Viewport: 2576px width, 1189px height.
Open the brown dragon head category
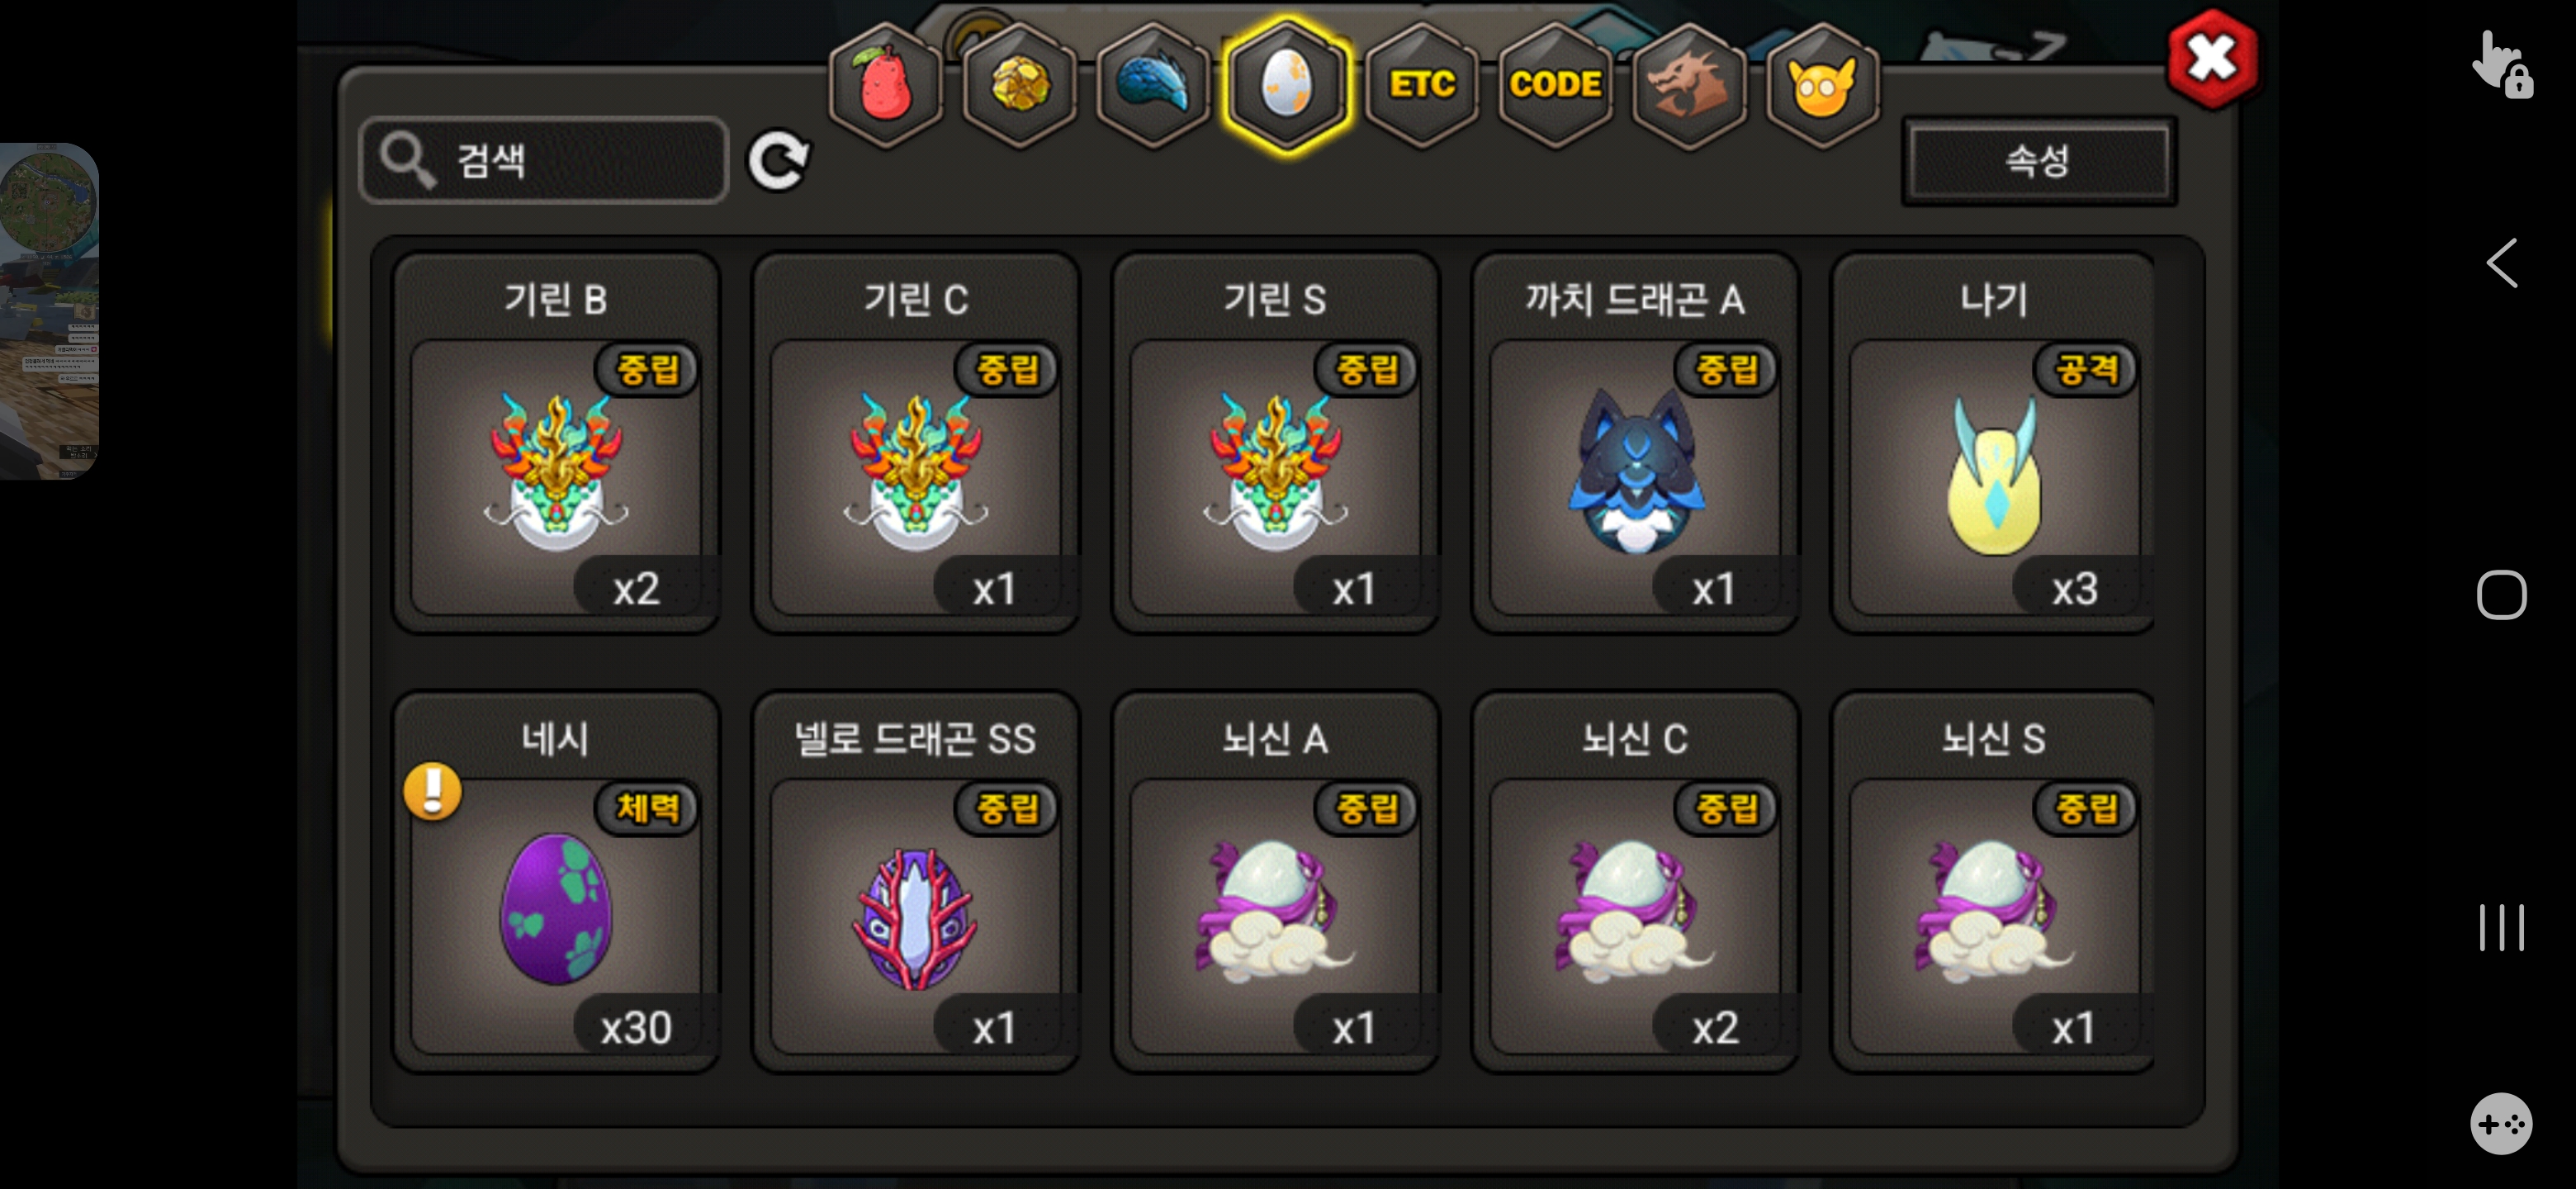click(x=1689, y=85)
